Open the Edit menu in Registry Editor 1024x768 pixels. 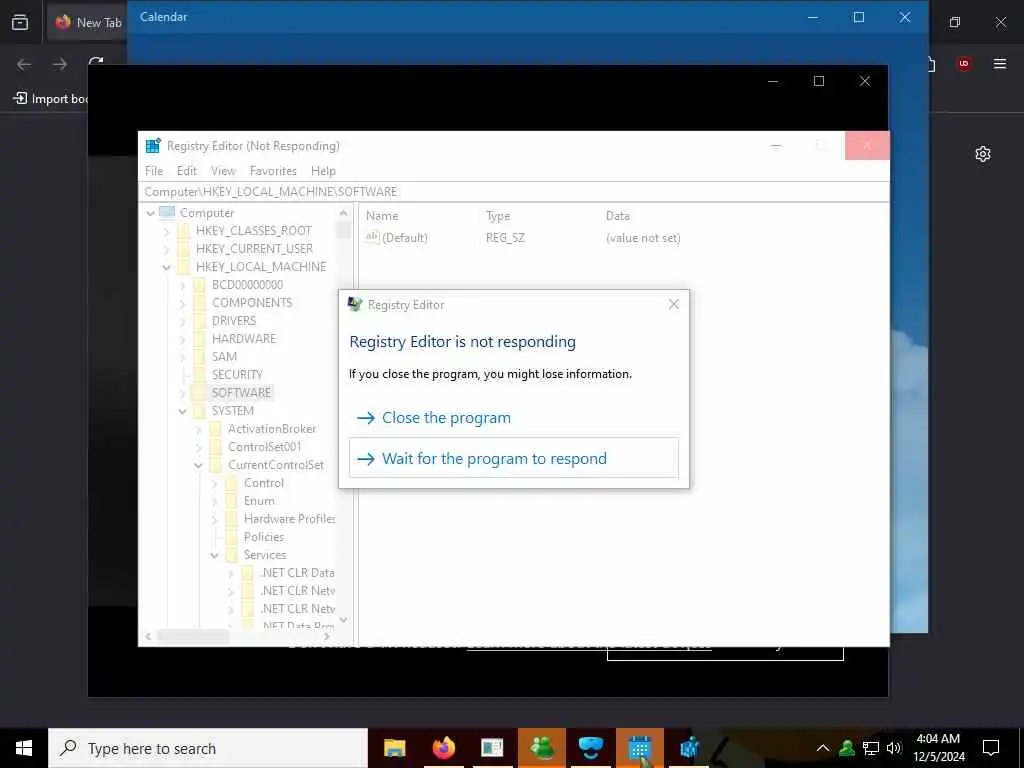pyautogui.click(x=187, y=171)
